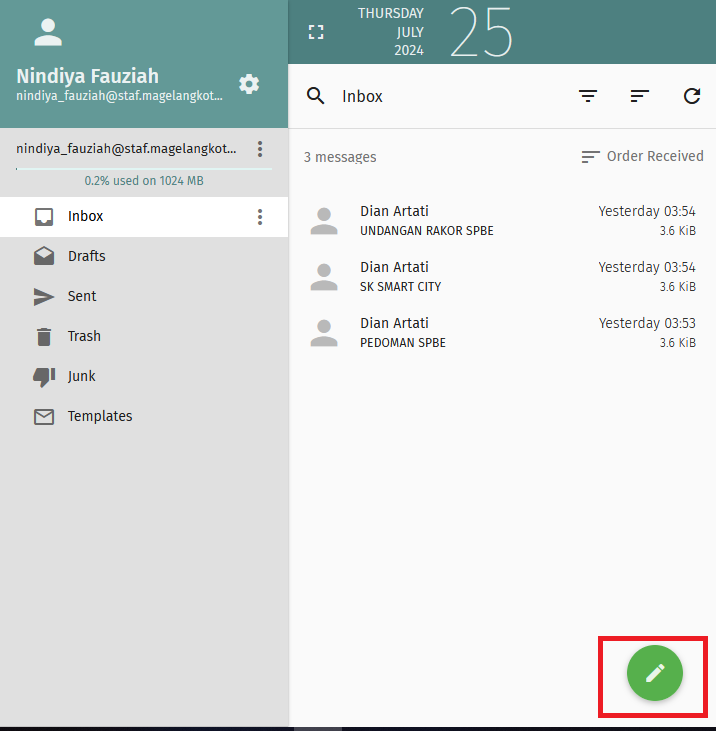The height and width of the screenshot is (731, 716).
Task: Click the sort icon in toolbar
Action: tap(640, 96)
